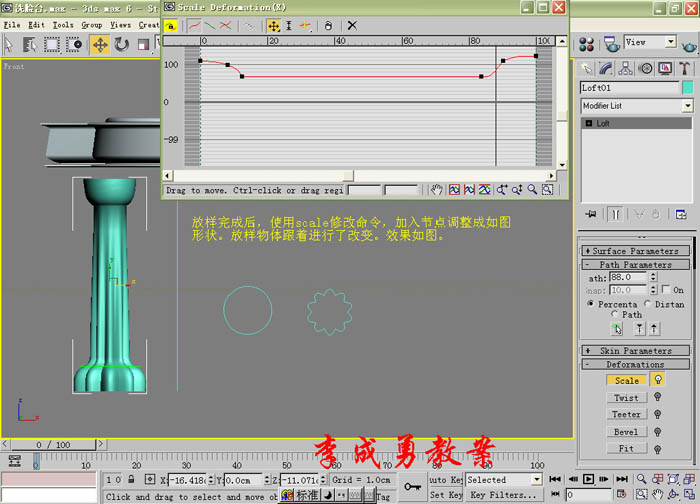The width and height of the screenshot is (700, 504).
Task: Open the Group menu
Action: tap(92, 25)
